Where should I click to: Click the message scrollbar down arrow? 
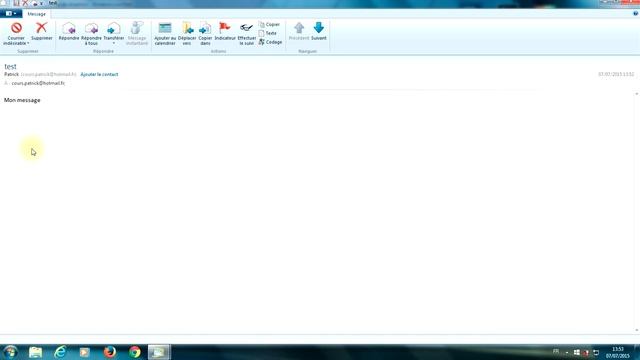[636, 330]
